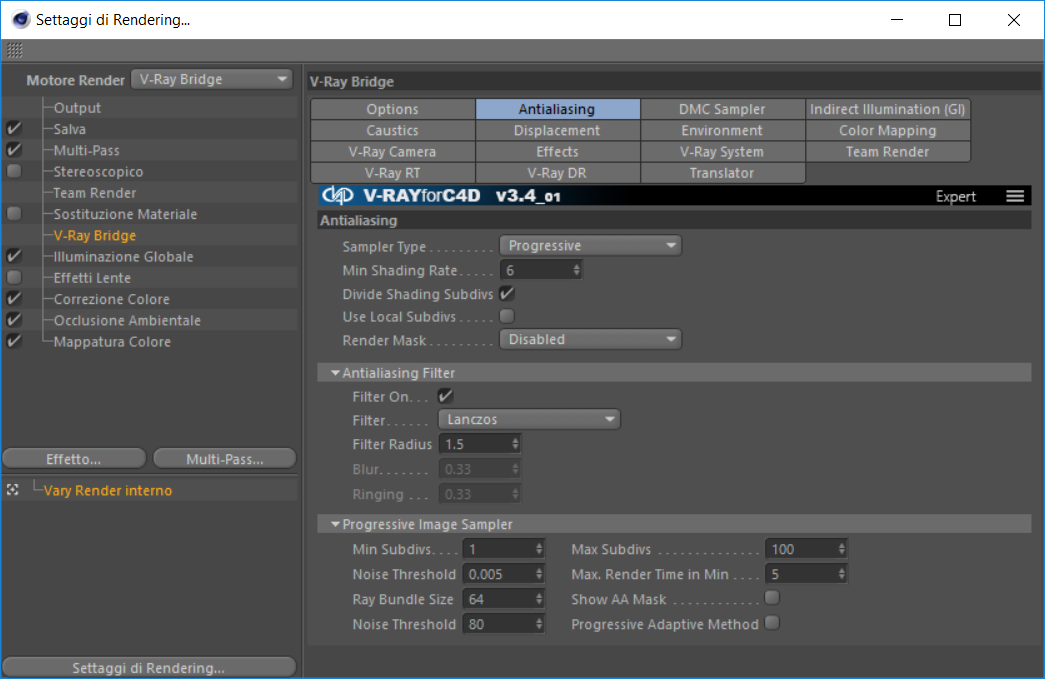Toggle the Salva checkbox
1045x679 pixels.
(x=14, y=129)
